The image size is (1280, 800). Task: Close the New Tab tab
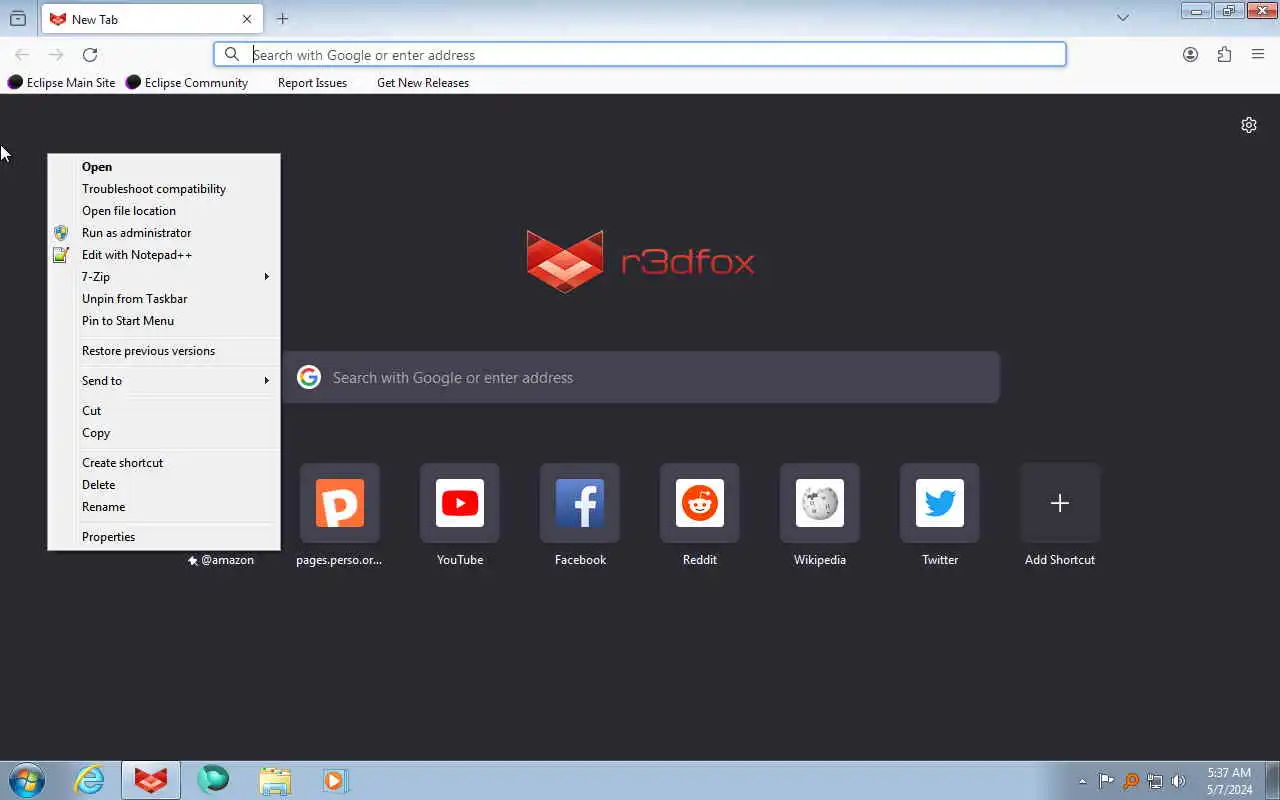[247, 19]
